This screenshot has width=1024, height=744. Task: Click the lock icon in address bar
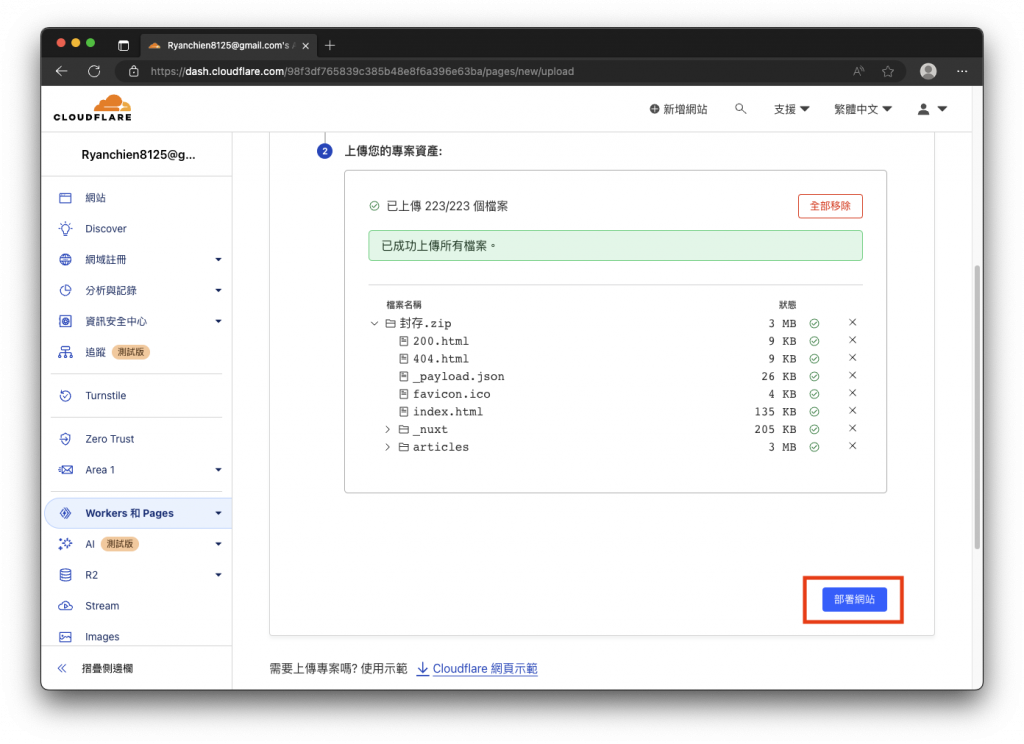click(x=134, y=71)
